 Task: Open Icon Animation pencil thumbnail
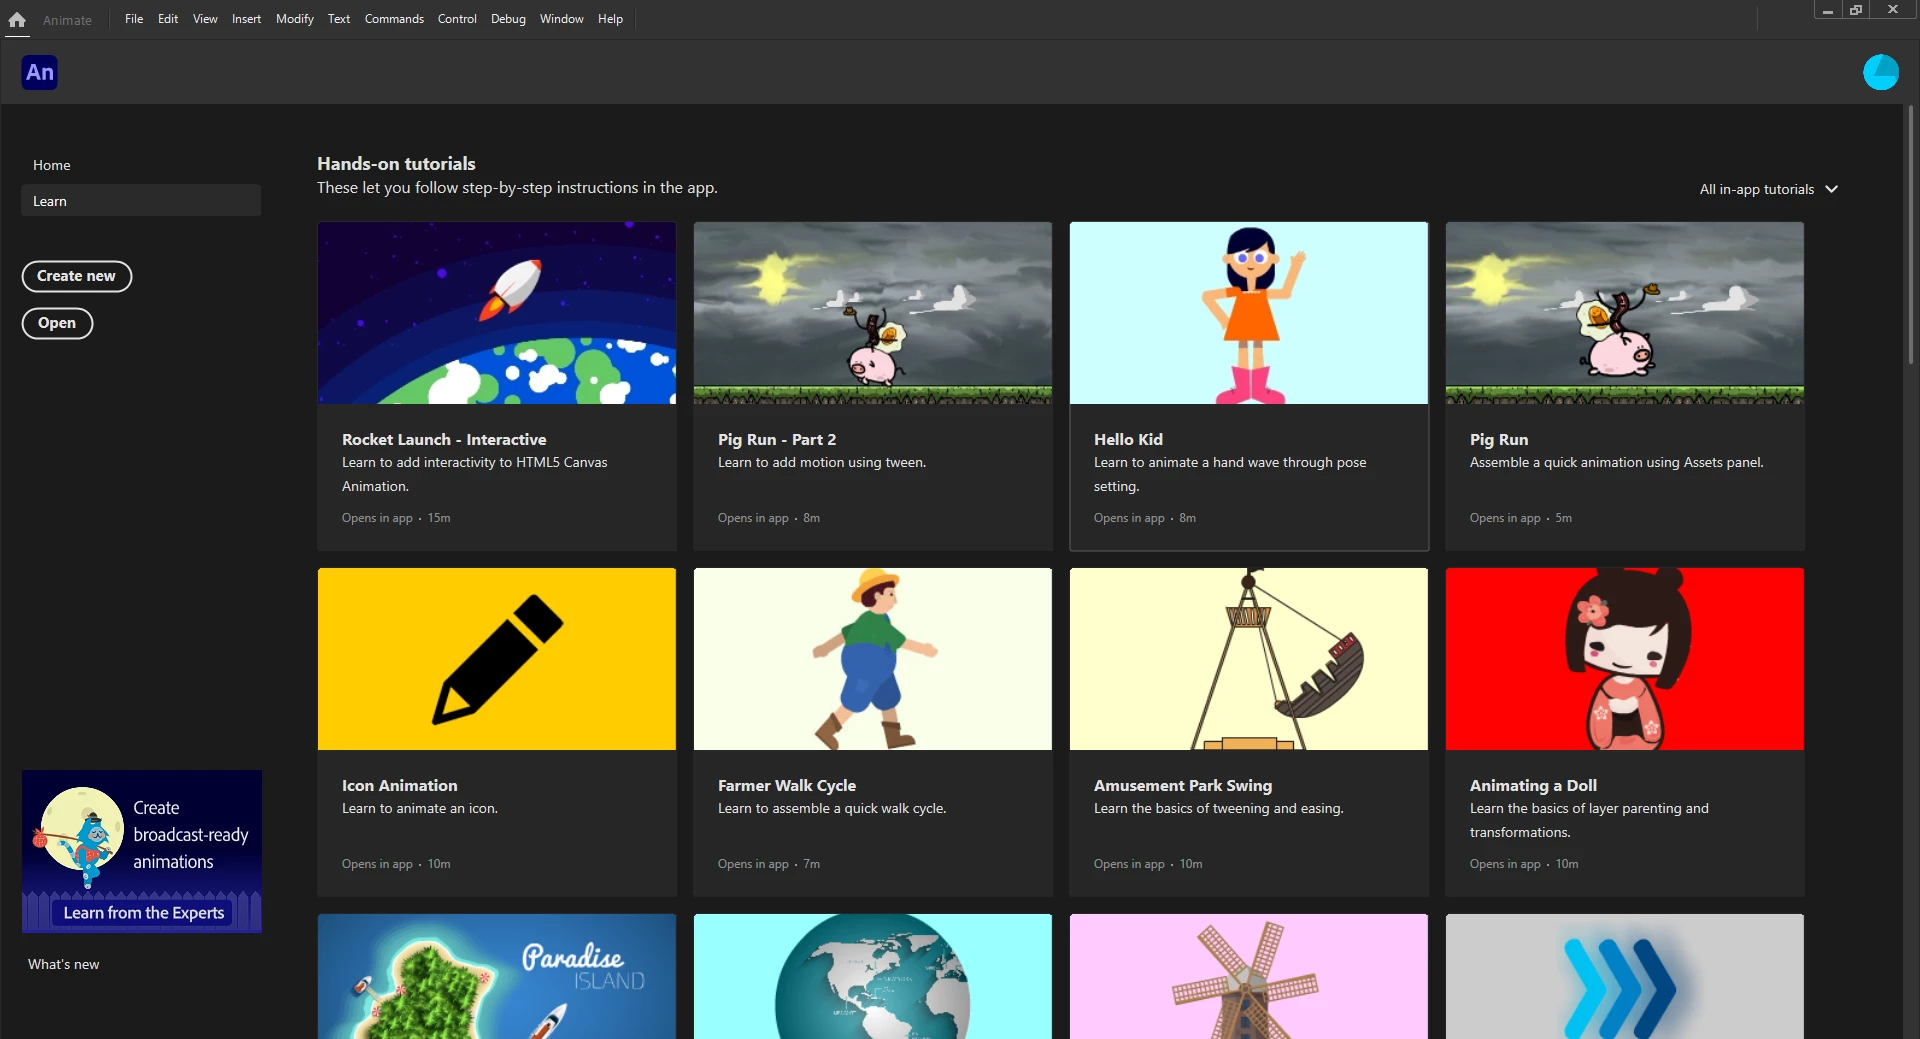pyautogui.click(x=497, y=659)
